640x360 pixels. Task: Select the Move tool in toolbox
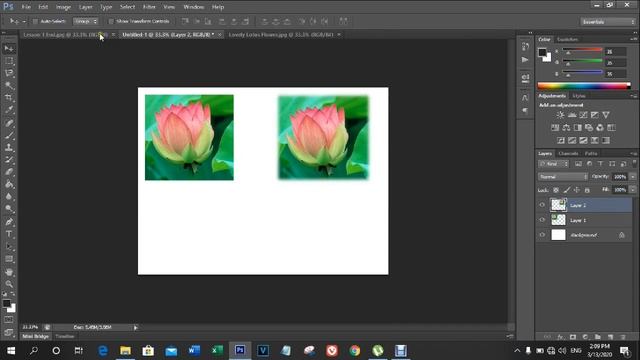9,49
